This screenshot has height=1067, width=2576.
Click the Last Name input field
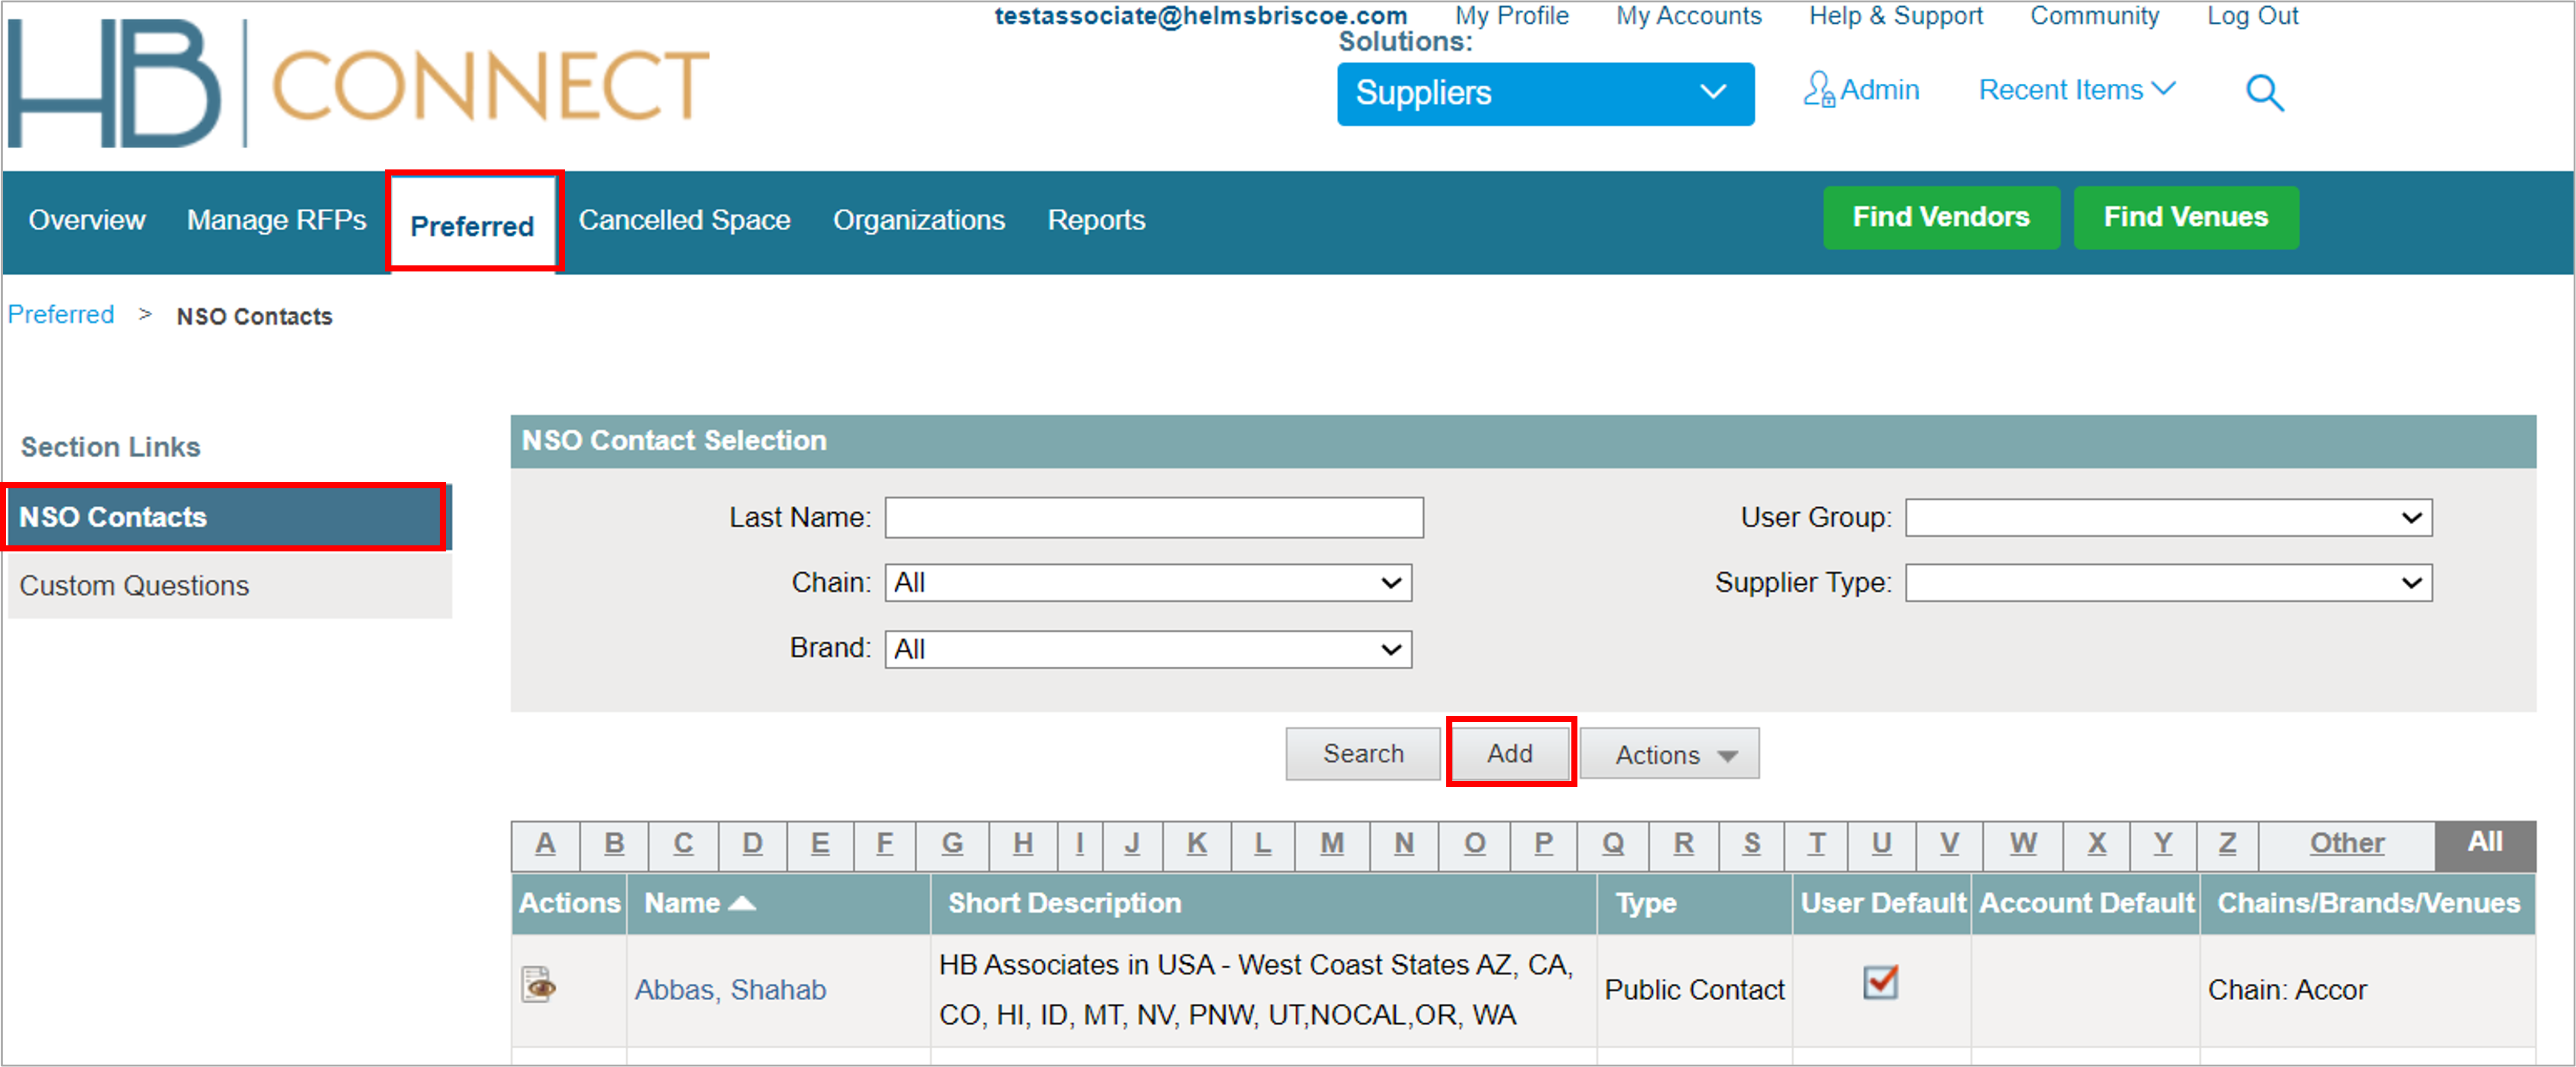tap(1153, 518)
